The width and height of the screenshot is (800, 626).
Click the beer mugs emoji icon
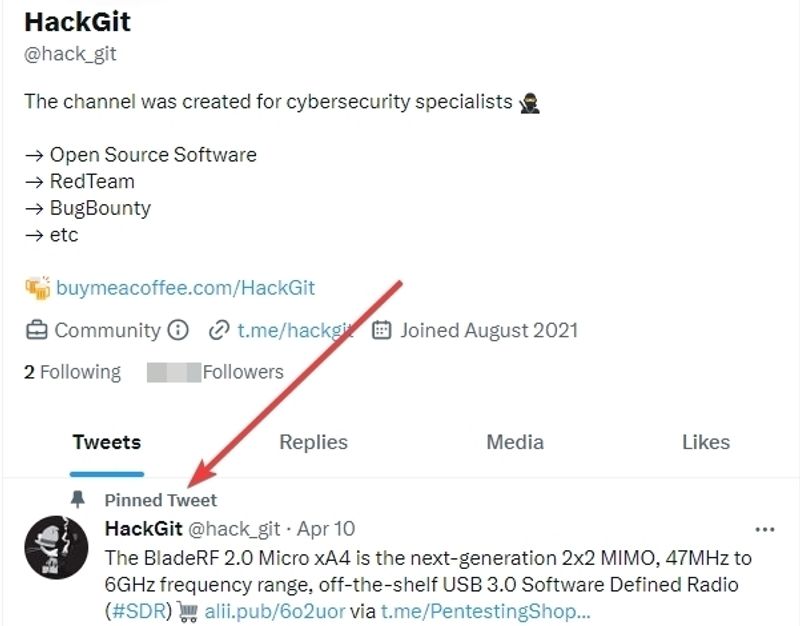click(38, 288)
